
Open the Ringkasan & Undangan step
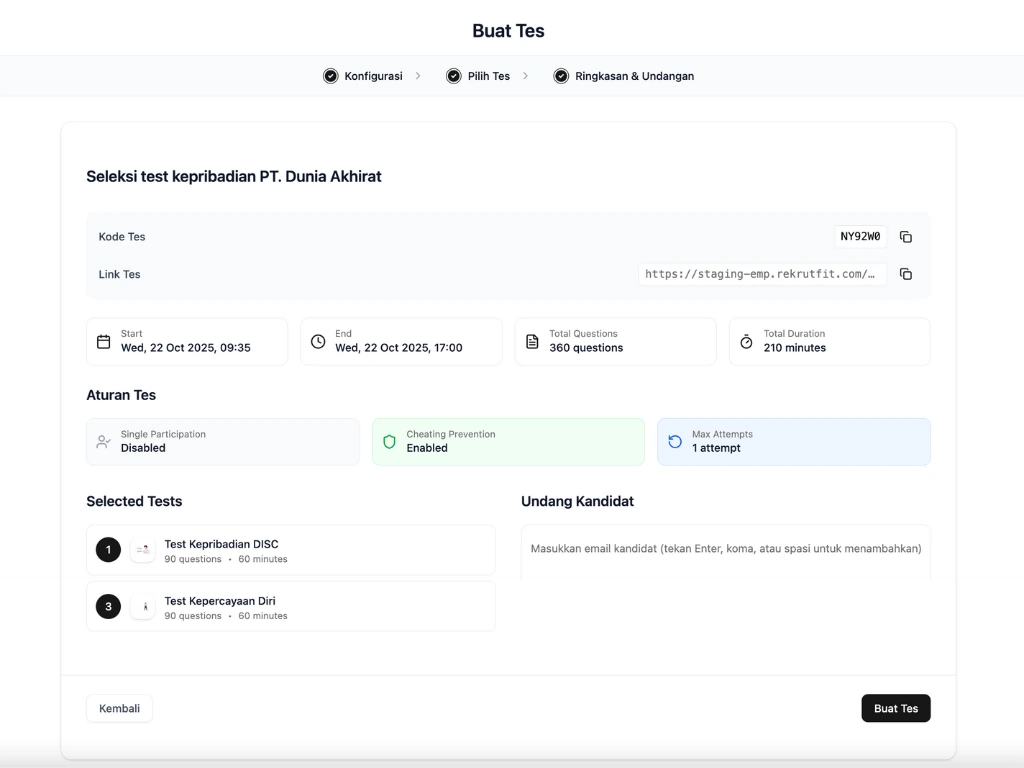[624, 76]
